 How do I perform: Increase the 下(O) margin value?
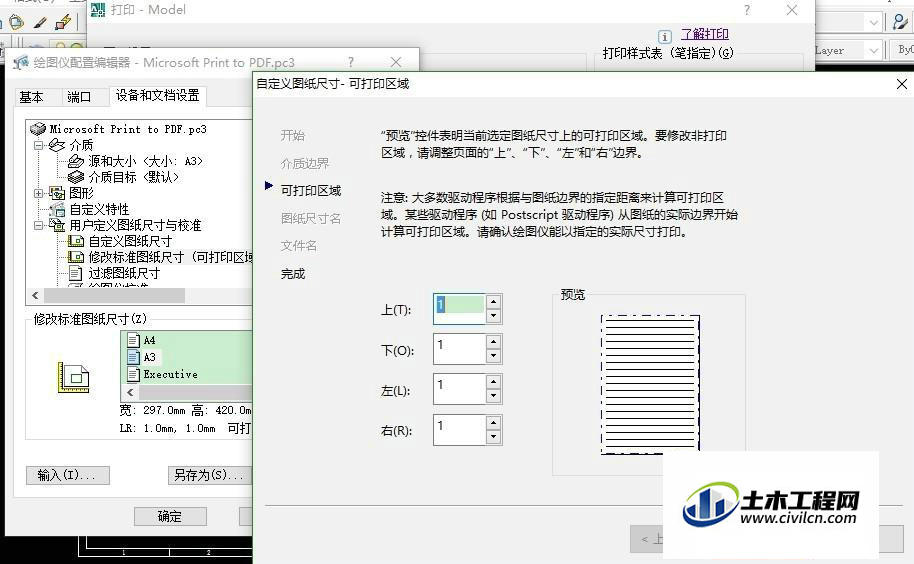[494, 342]
